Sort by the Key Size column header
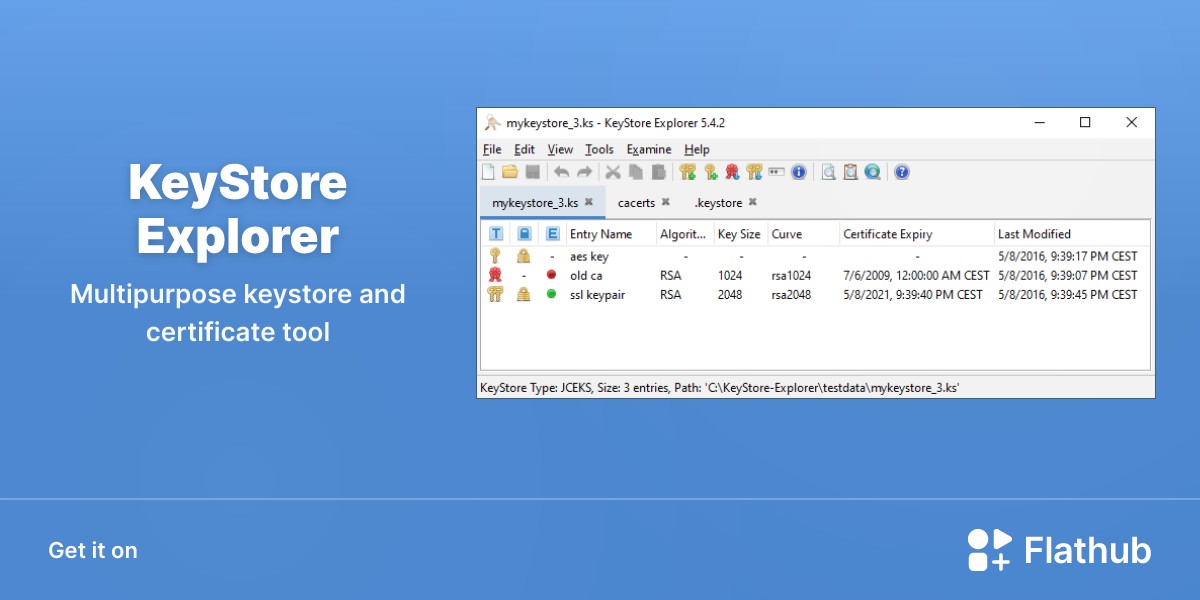Screen dimensions: 1200x600 click(740, 234)
